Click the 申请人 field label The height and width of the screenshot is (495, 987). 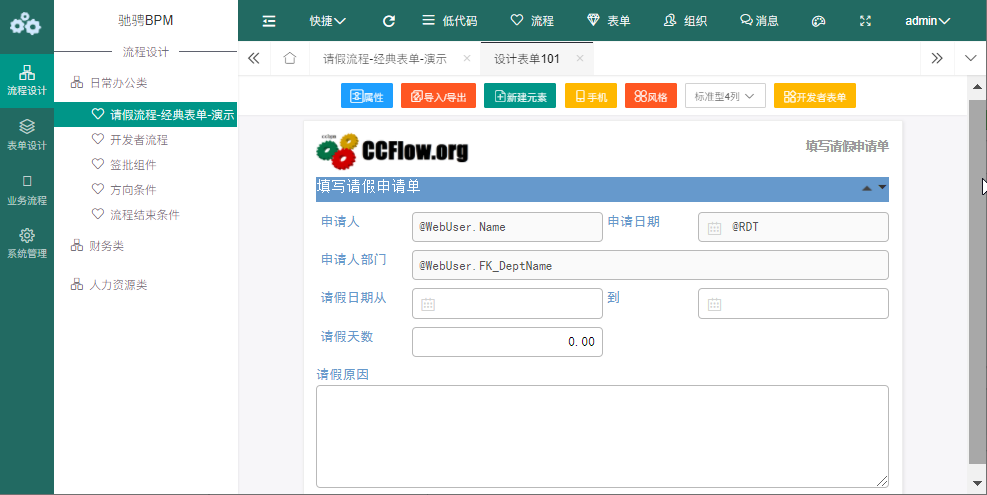pos(340,221)
